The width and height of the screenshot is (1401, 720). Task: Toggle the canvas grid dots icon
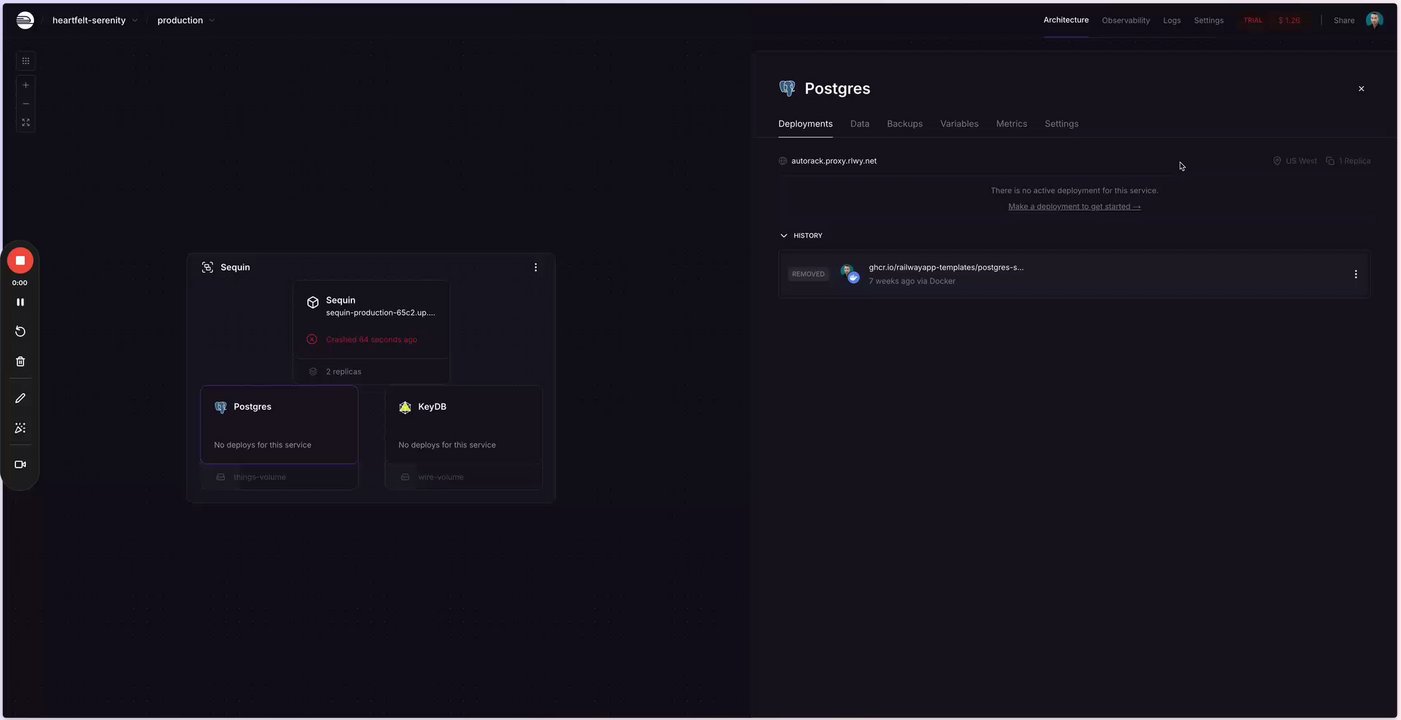(x=26, y=61)
